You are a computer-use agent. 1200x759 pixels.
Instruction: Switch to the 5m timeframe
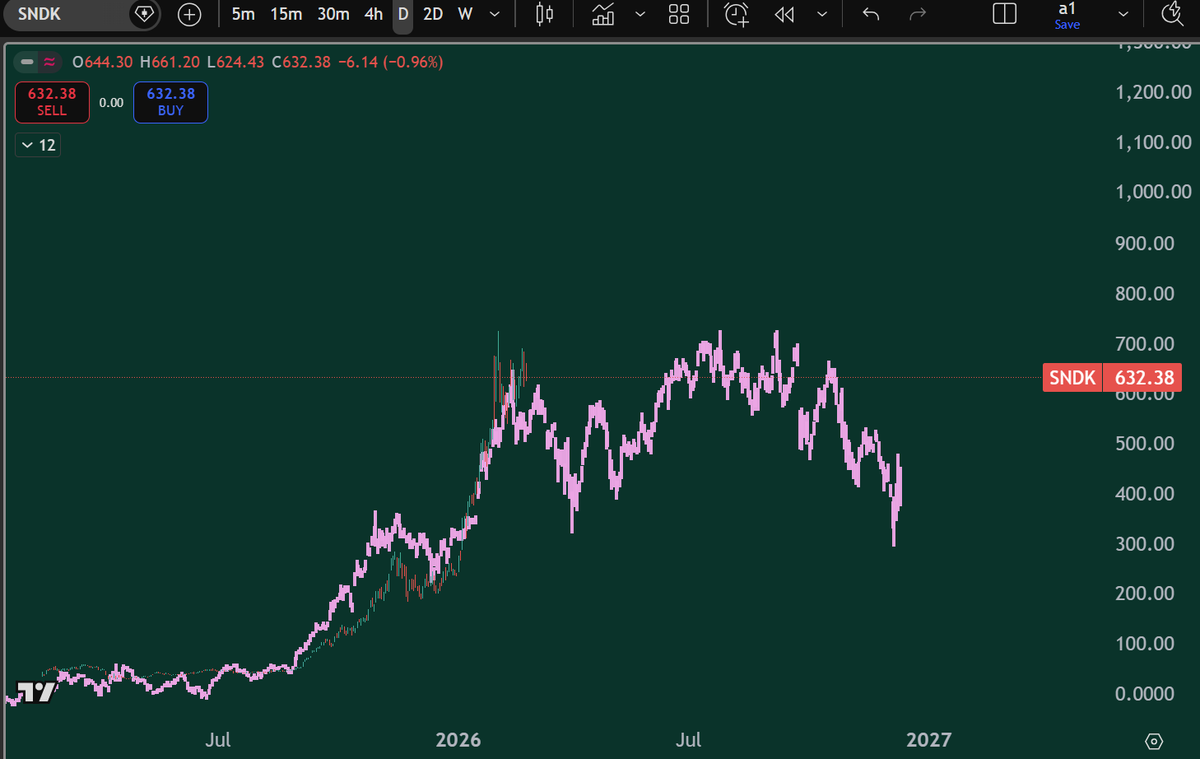coord(243,14)
